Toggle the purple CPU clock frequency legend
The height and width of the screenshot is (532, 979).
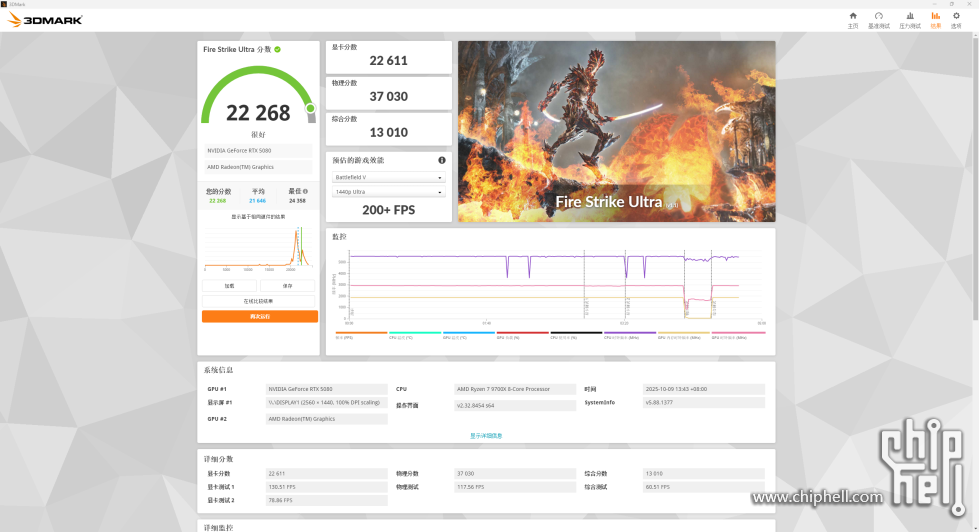pos(629,335)
